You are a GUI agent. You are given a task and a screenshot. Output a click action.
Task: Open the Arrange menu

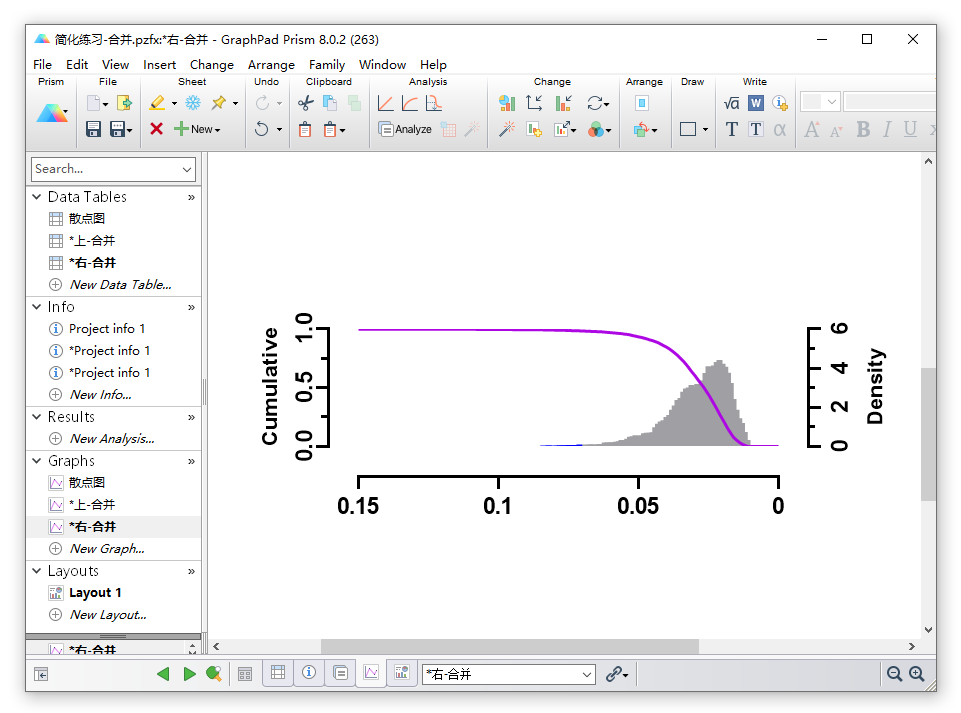pos(271,64)
